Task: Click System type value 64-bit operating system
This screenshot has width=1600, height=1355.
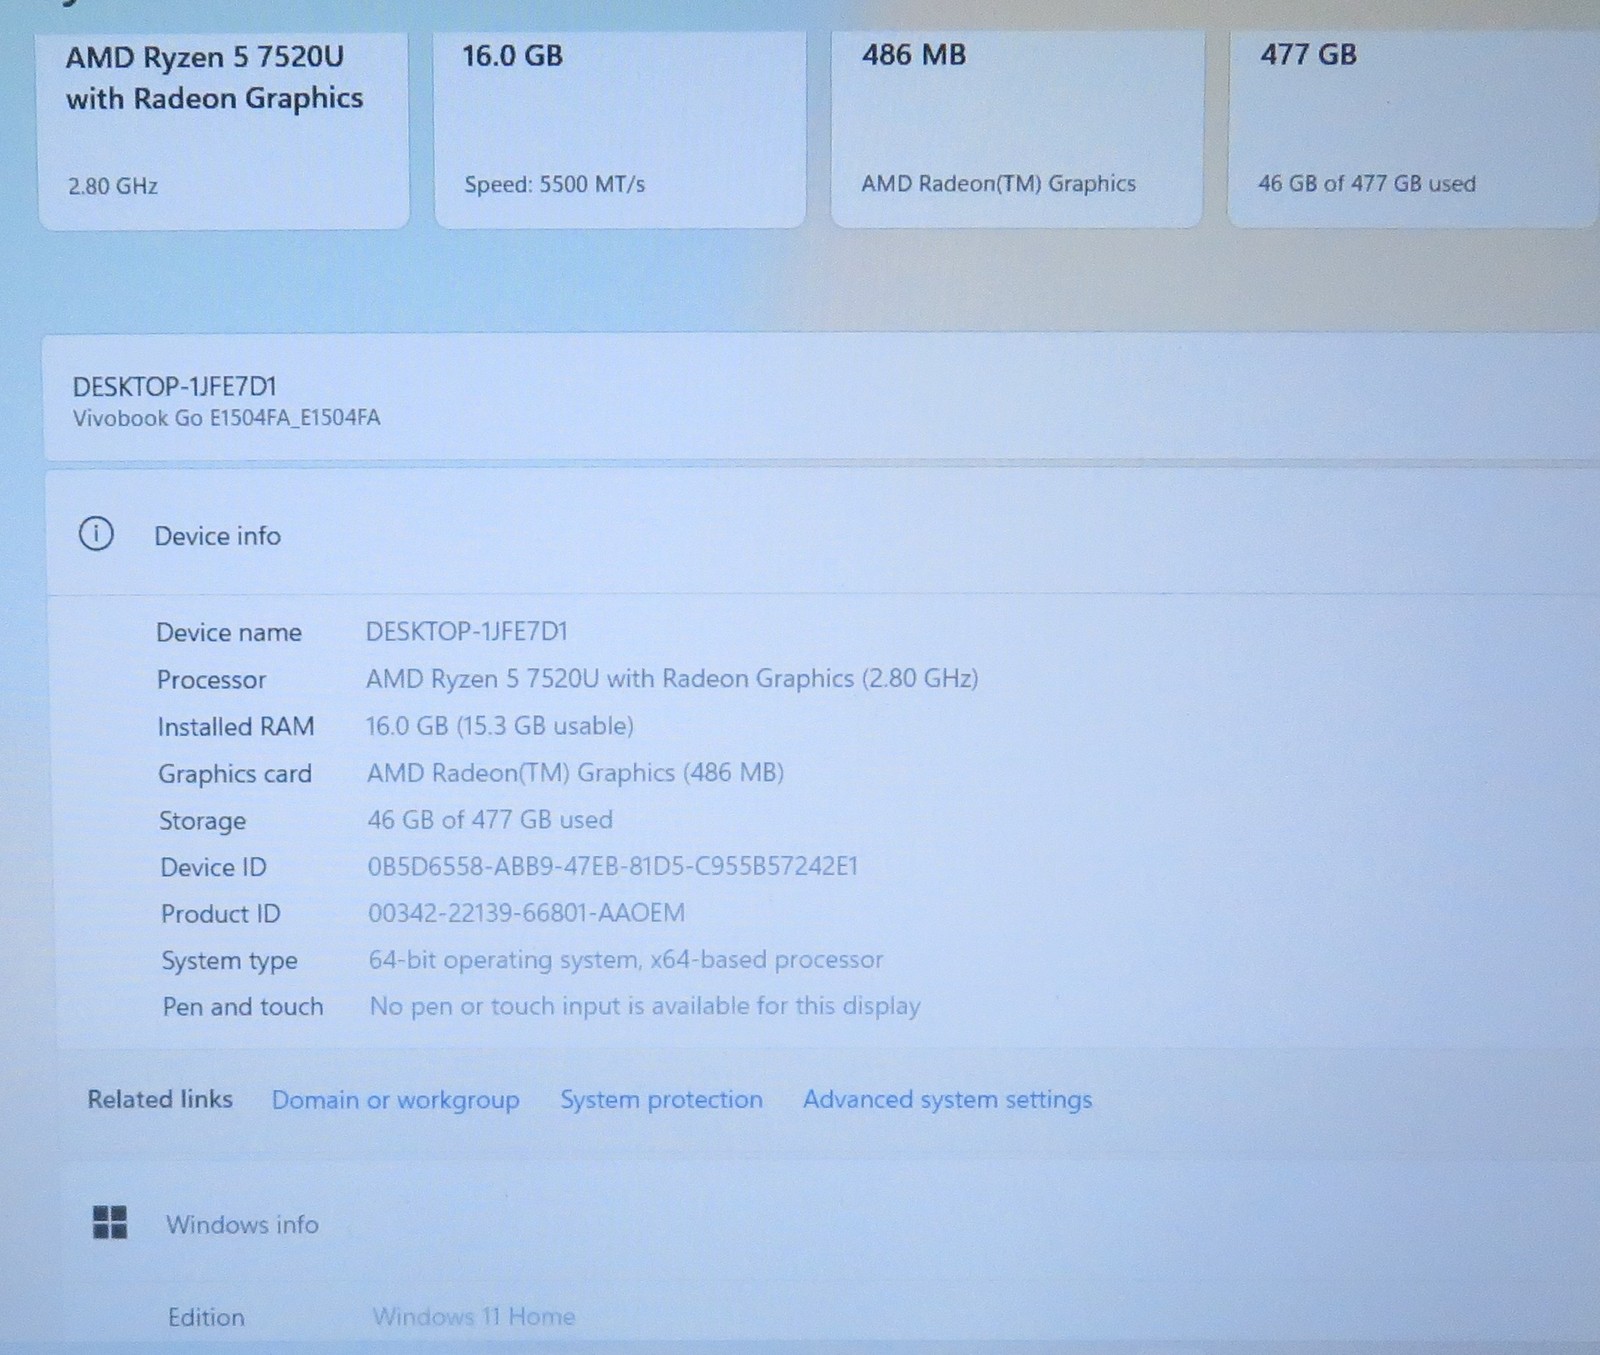Action: pyautogui.click(x=626, y=960)
